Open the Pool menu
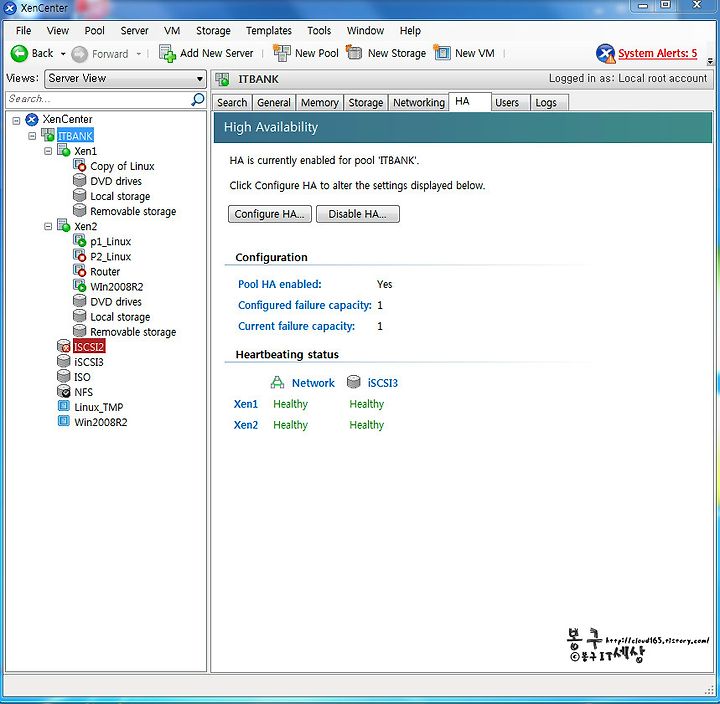The width and height of the screenshot is (720, 704). click(95, 31)
